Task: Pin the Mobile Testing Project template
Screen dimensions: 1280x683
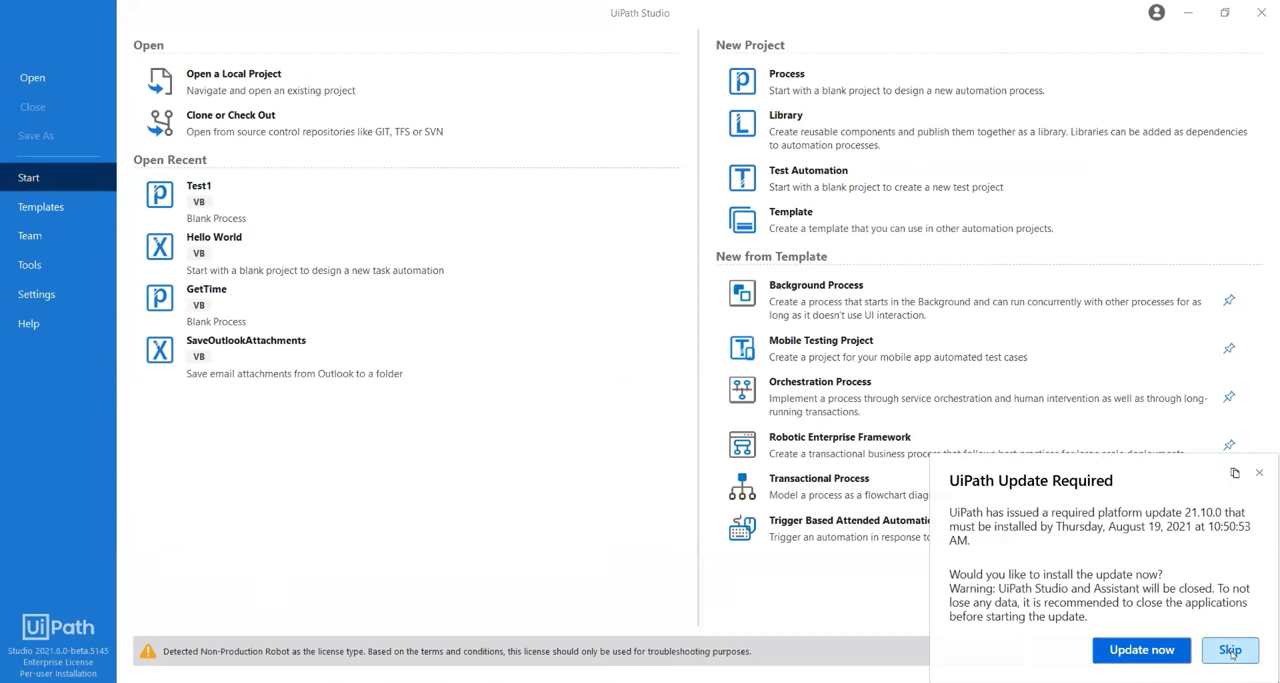Action: pyautogui.click(x=1229, y=348)
